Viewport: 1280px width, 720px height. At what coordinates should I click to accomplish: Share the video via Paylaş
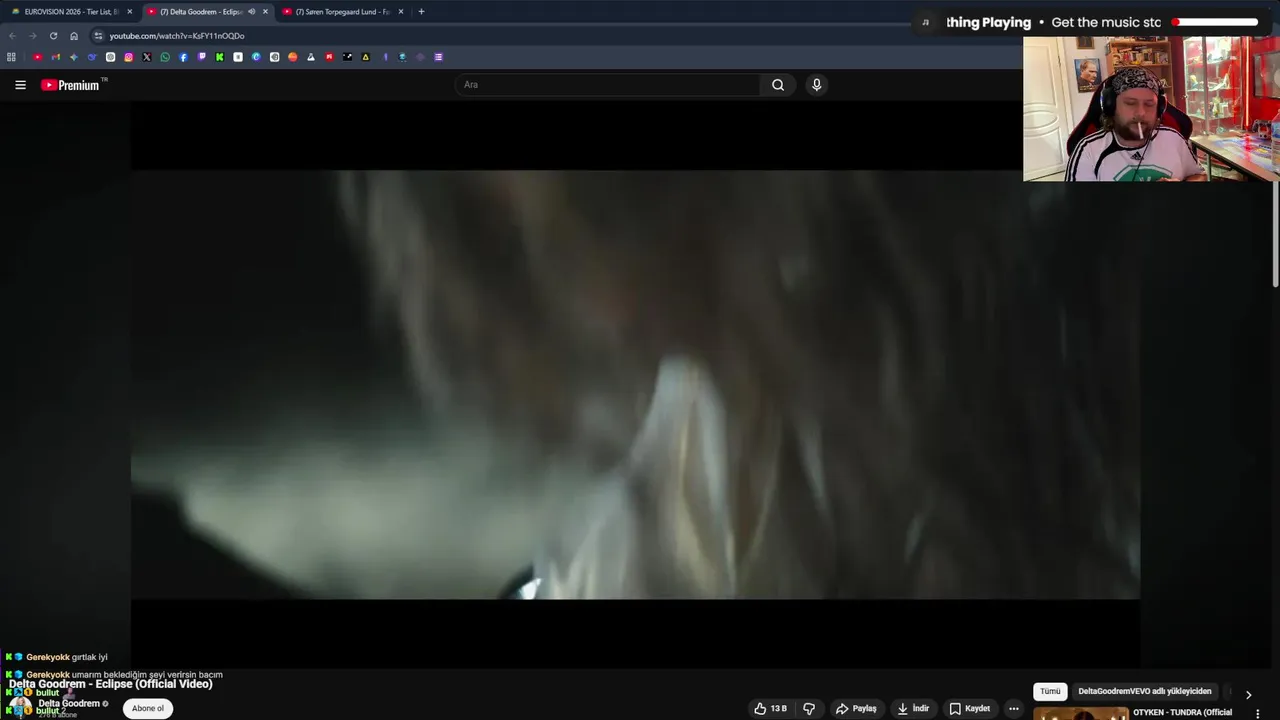coord(856,709)
